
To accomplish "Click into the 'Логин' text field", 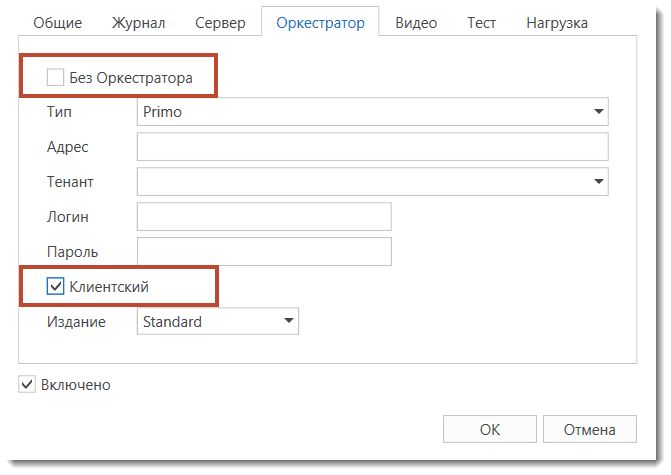I will point(263,217).
